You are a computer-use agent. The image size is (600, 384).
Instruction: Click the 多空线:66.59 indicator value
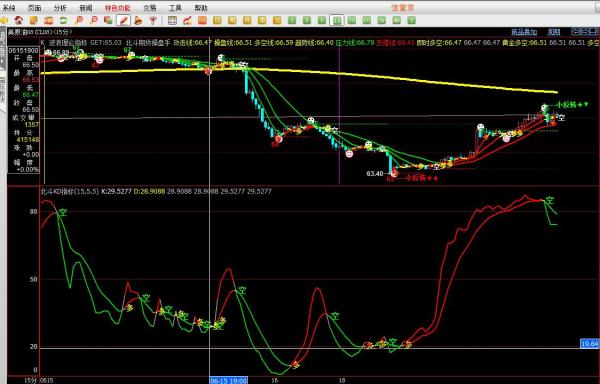pos(274,42)
